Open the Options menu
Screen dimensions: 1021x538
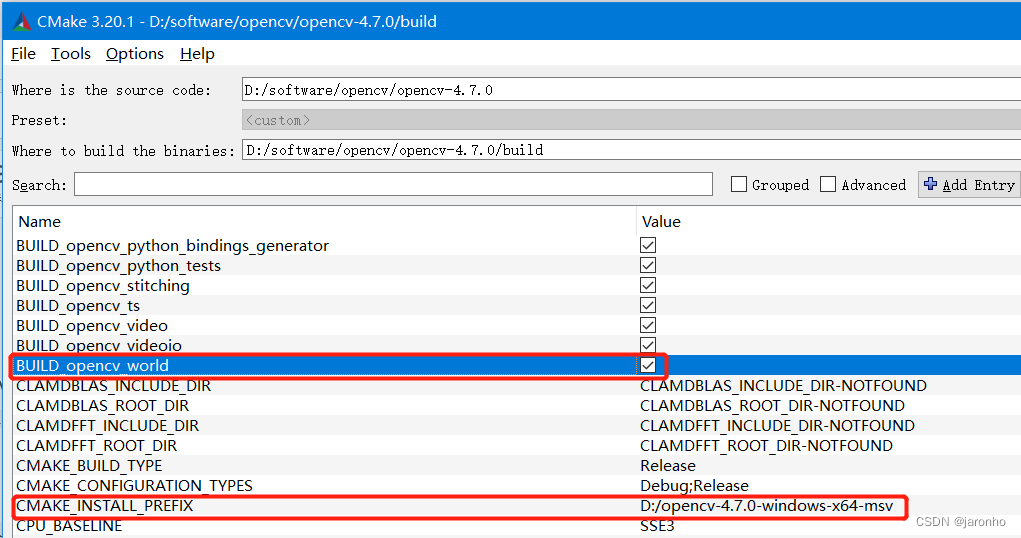pyautogui.click(x=135, y=53)
